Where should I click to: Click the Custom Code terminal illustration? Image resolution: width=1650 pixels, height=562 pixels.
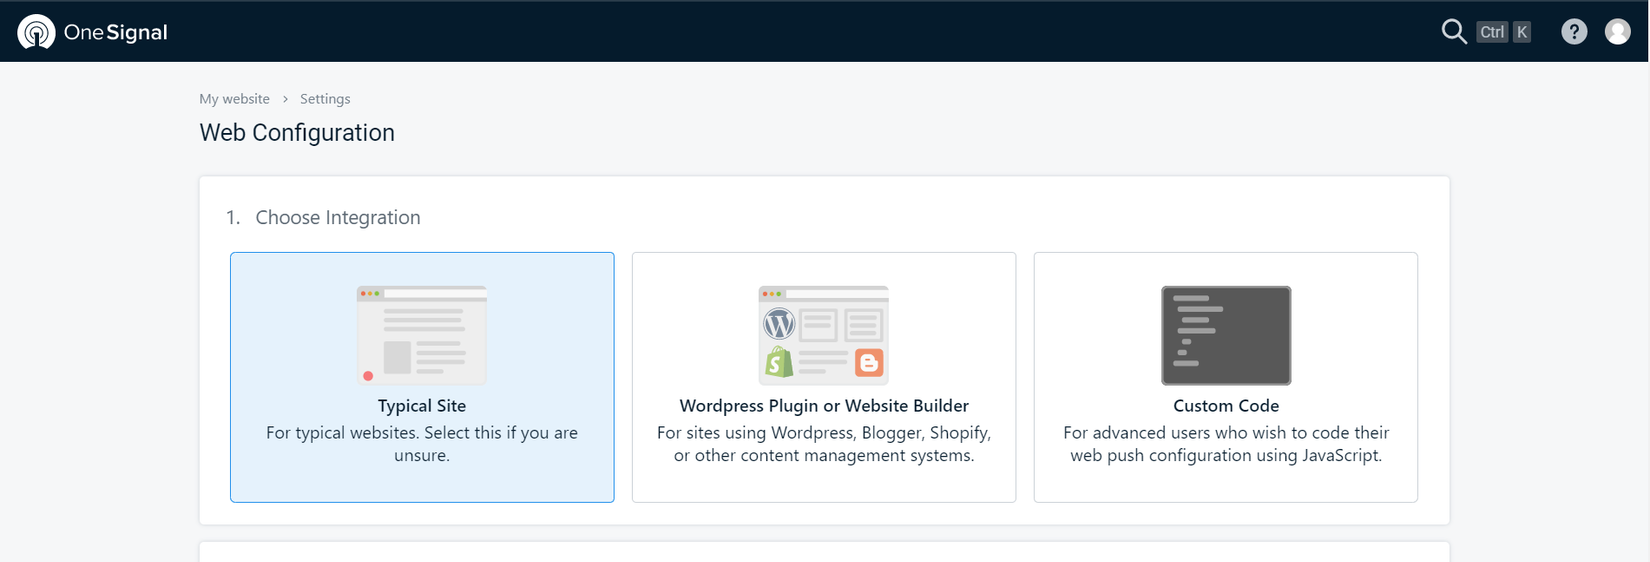click(x=1226, y=335)
